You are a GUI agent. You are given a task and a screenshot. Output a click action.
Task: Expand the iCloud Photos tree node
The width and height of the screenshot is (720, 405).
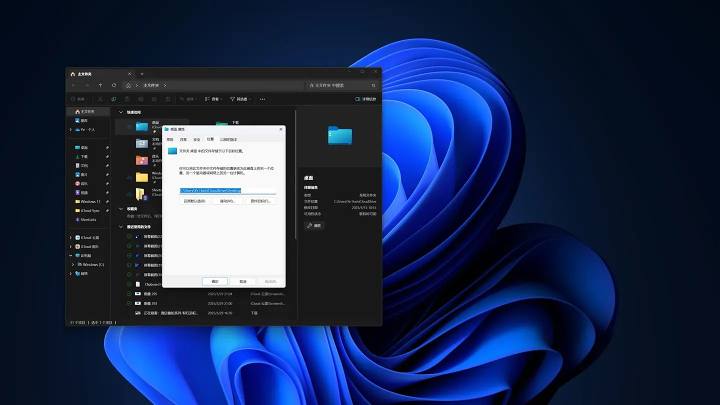[71, 247]
